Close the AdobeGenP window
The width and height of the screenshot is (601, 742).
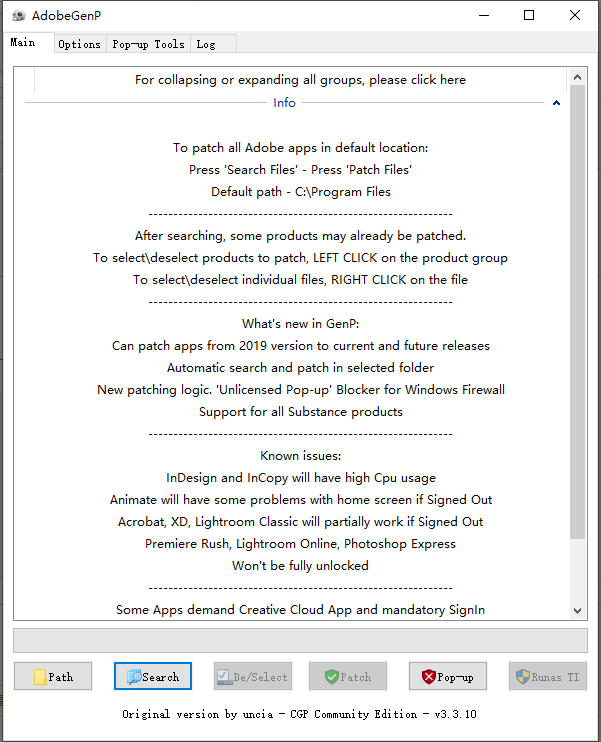pyautogui.click(x=574, y=16)
